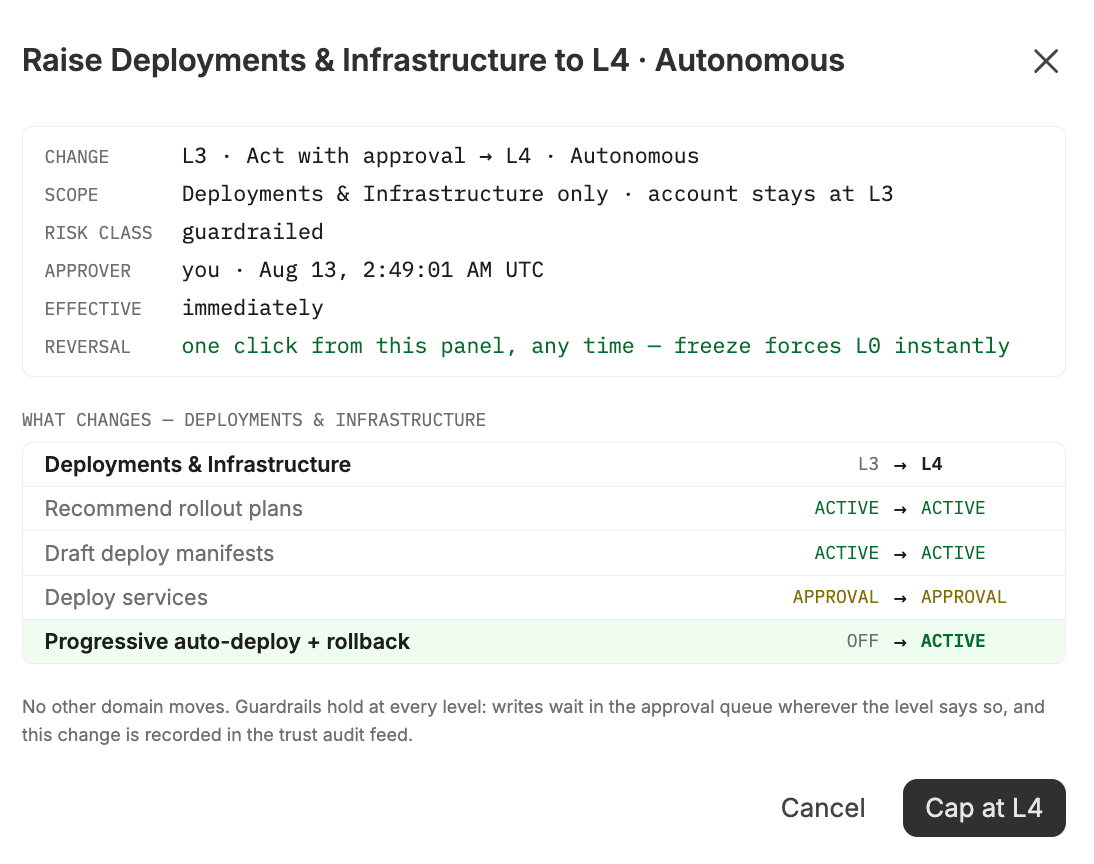
Task: Click APPROVAL → APPROVAL status for Deploy services
Action: [900, 597]
